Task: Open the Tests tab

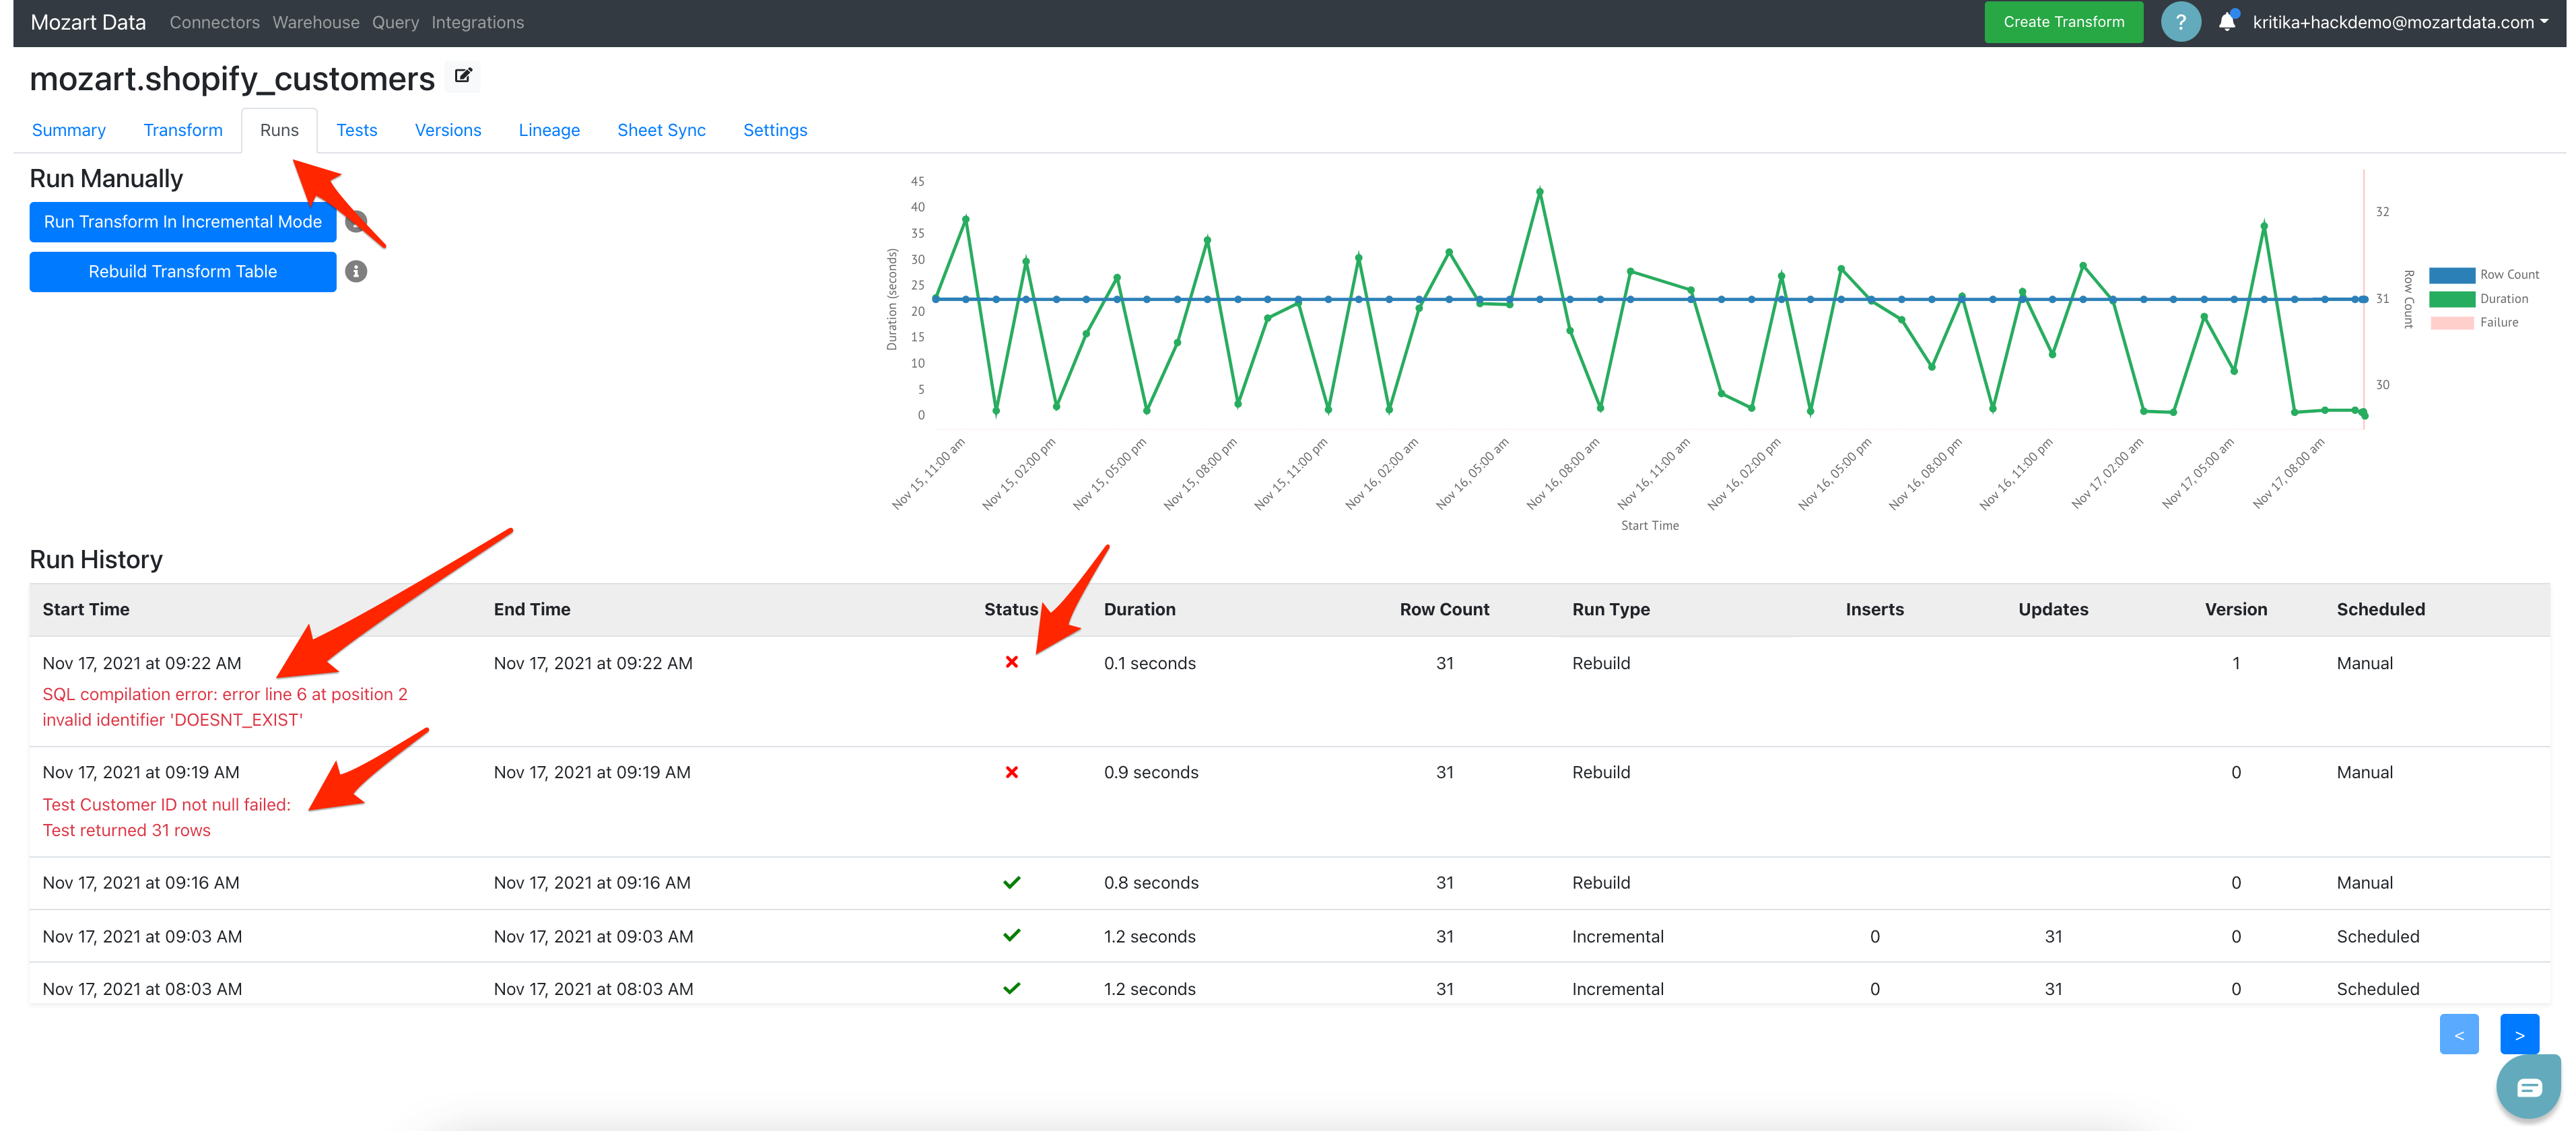Action: (x=356, y=130)
